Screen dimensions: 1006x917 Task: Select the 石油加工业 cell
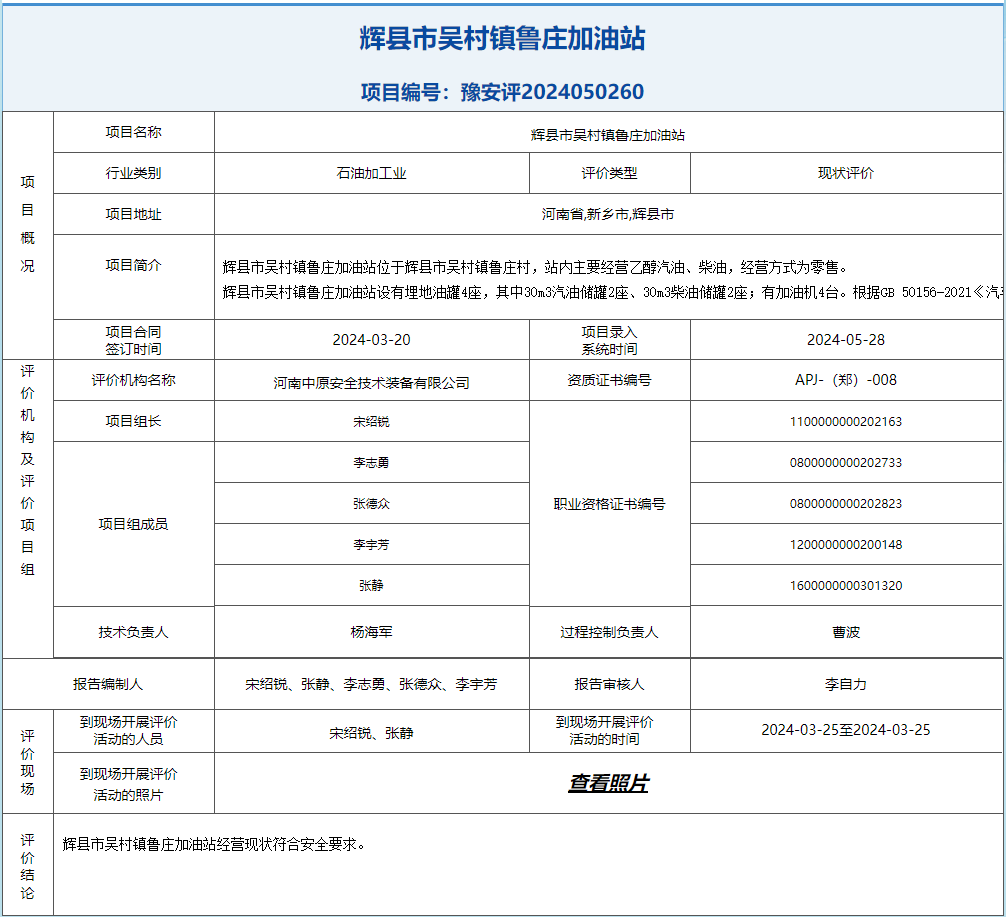[371, 173]
